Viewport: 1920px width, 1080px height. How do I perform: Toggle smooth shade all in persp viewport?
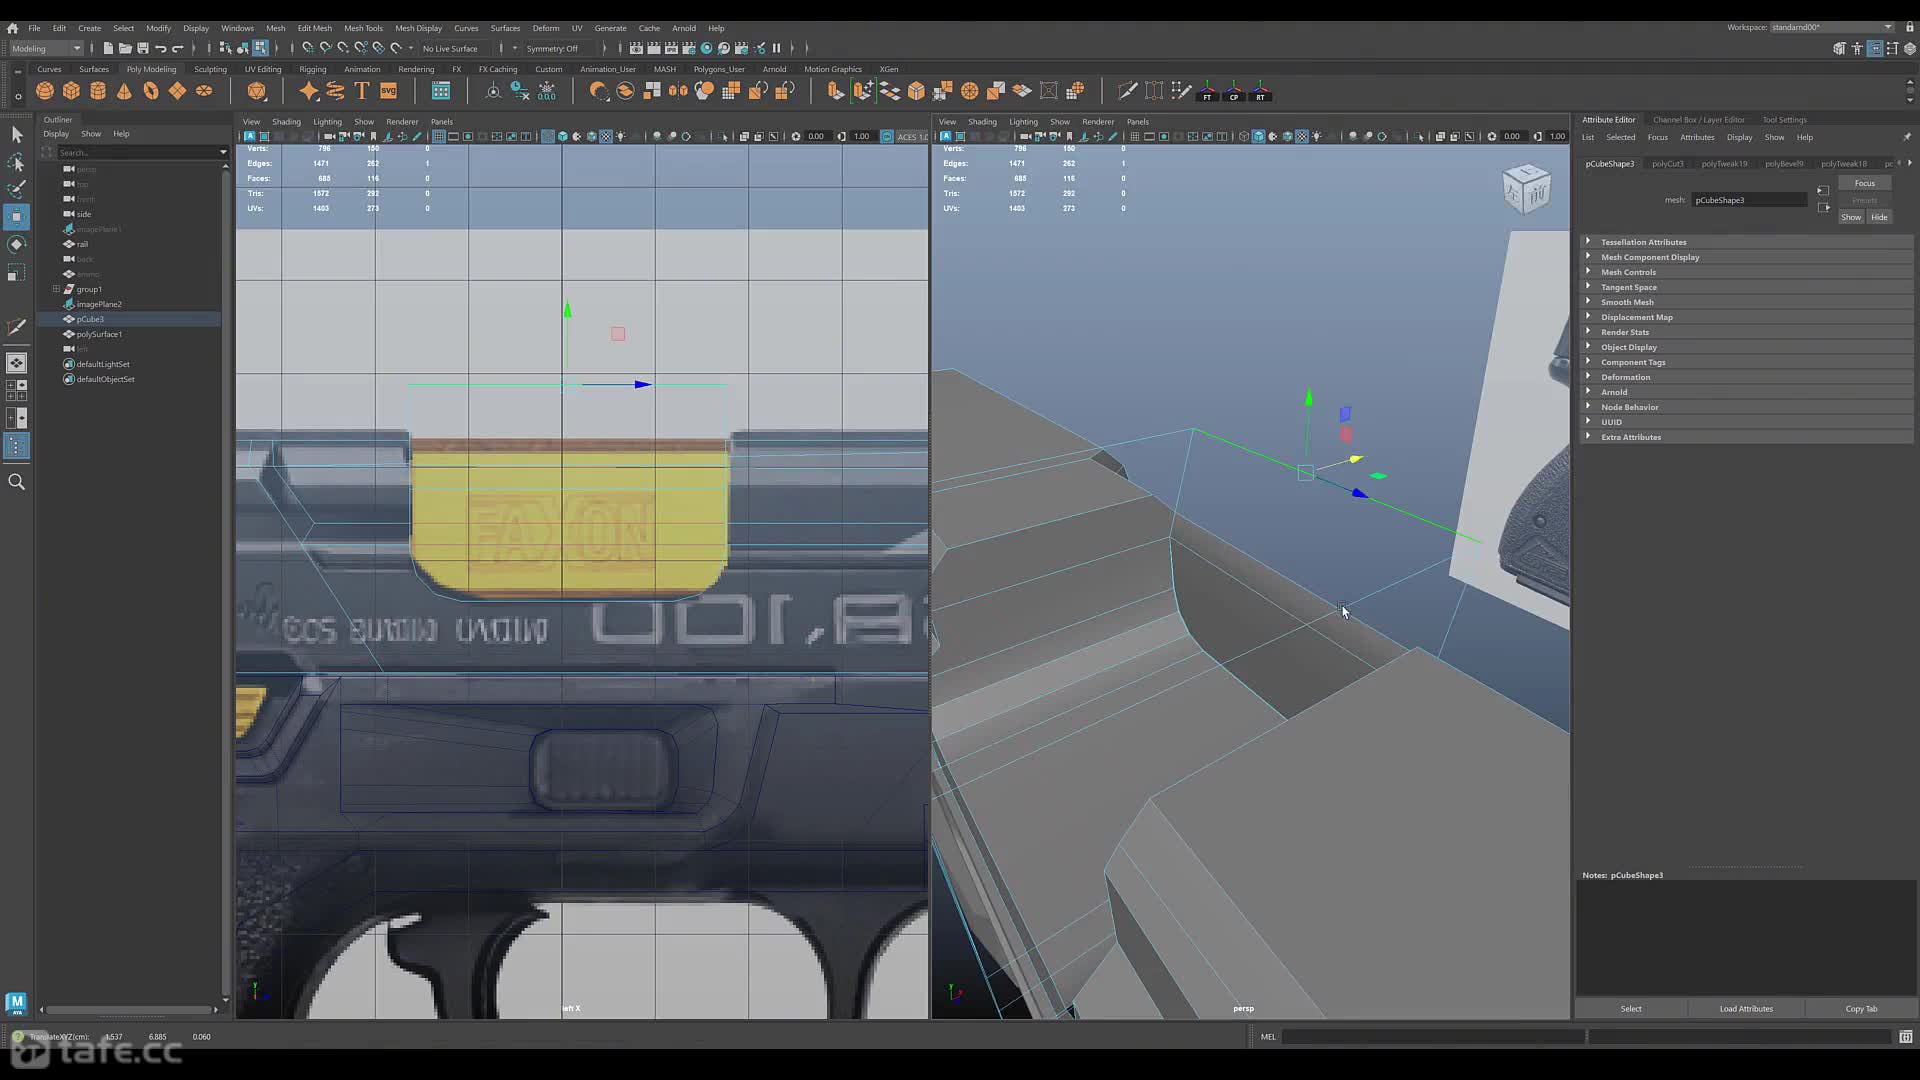(1258, 136)
